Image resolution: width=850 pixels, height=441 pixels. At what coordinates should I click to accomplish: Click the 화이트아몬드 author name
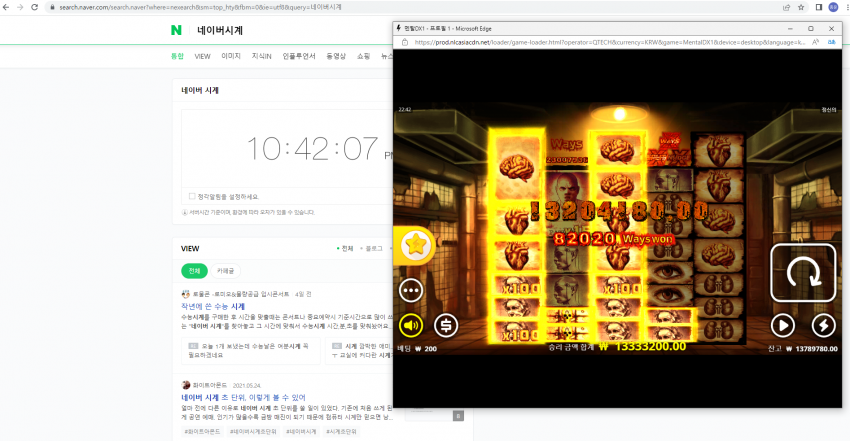coord(210,385)
